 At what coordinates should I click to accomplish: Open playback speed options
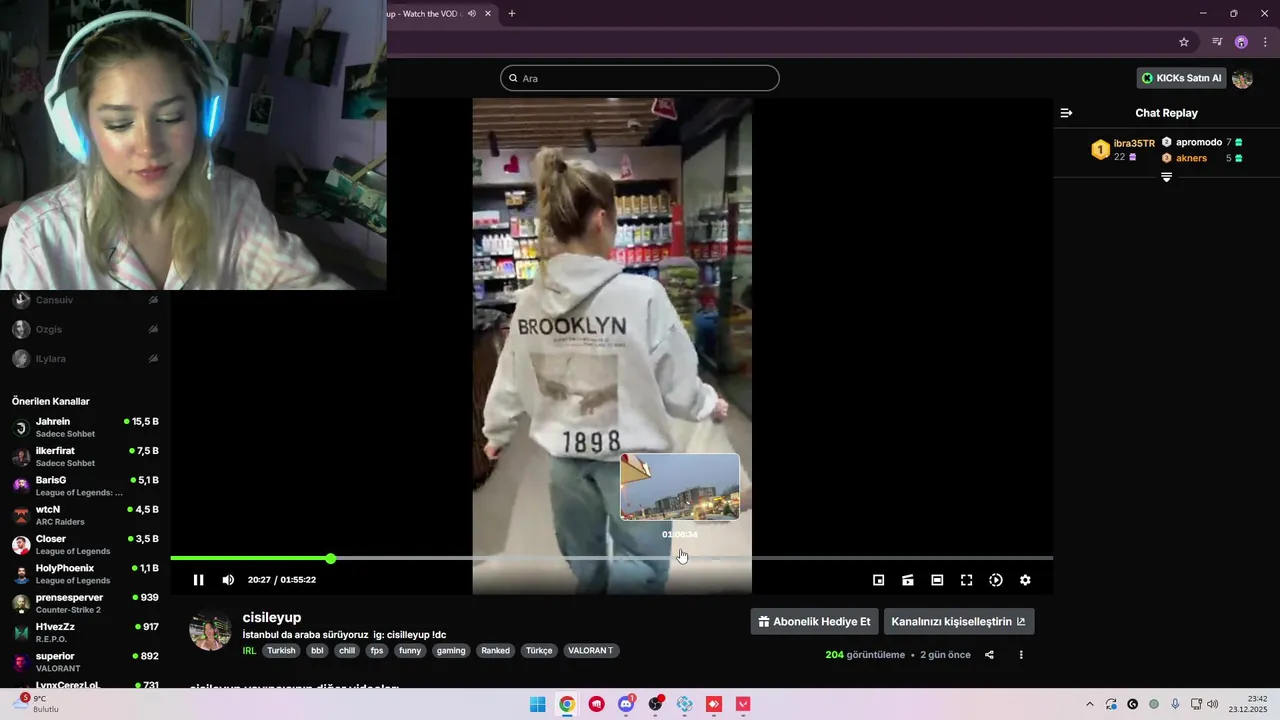[996, 580]
